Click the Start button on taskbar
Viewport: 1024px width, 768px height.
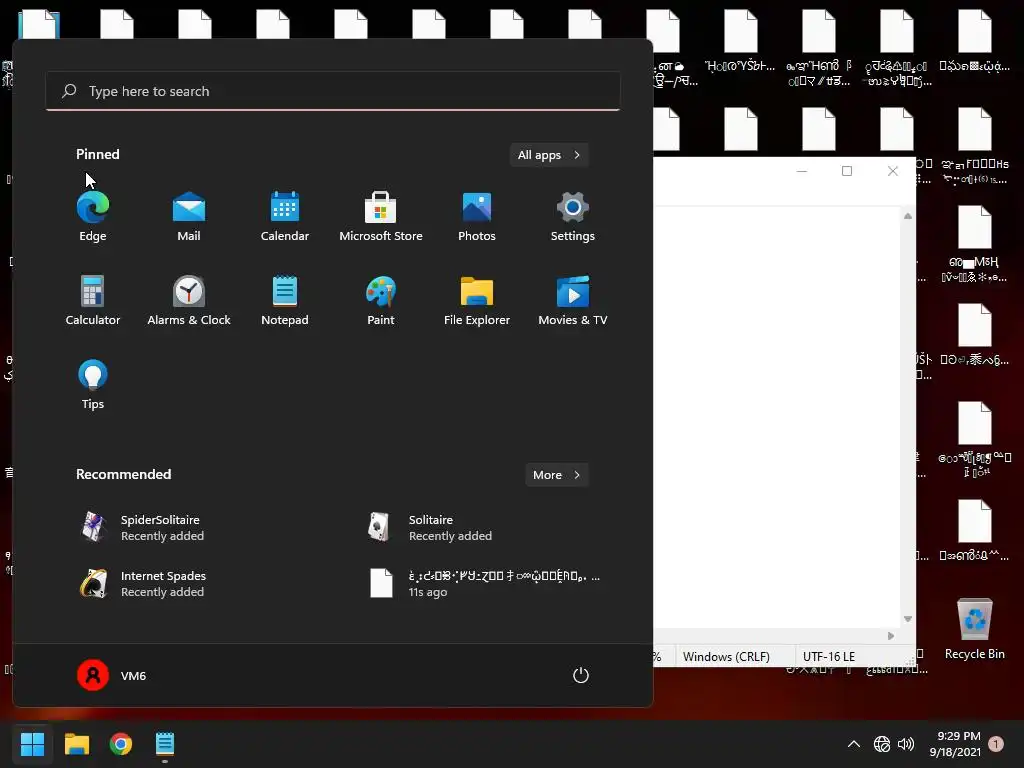tap(32, 744)
